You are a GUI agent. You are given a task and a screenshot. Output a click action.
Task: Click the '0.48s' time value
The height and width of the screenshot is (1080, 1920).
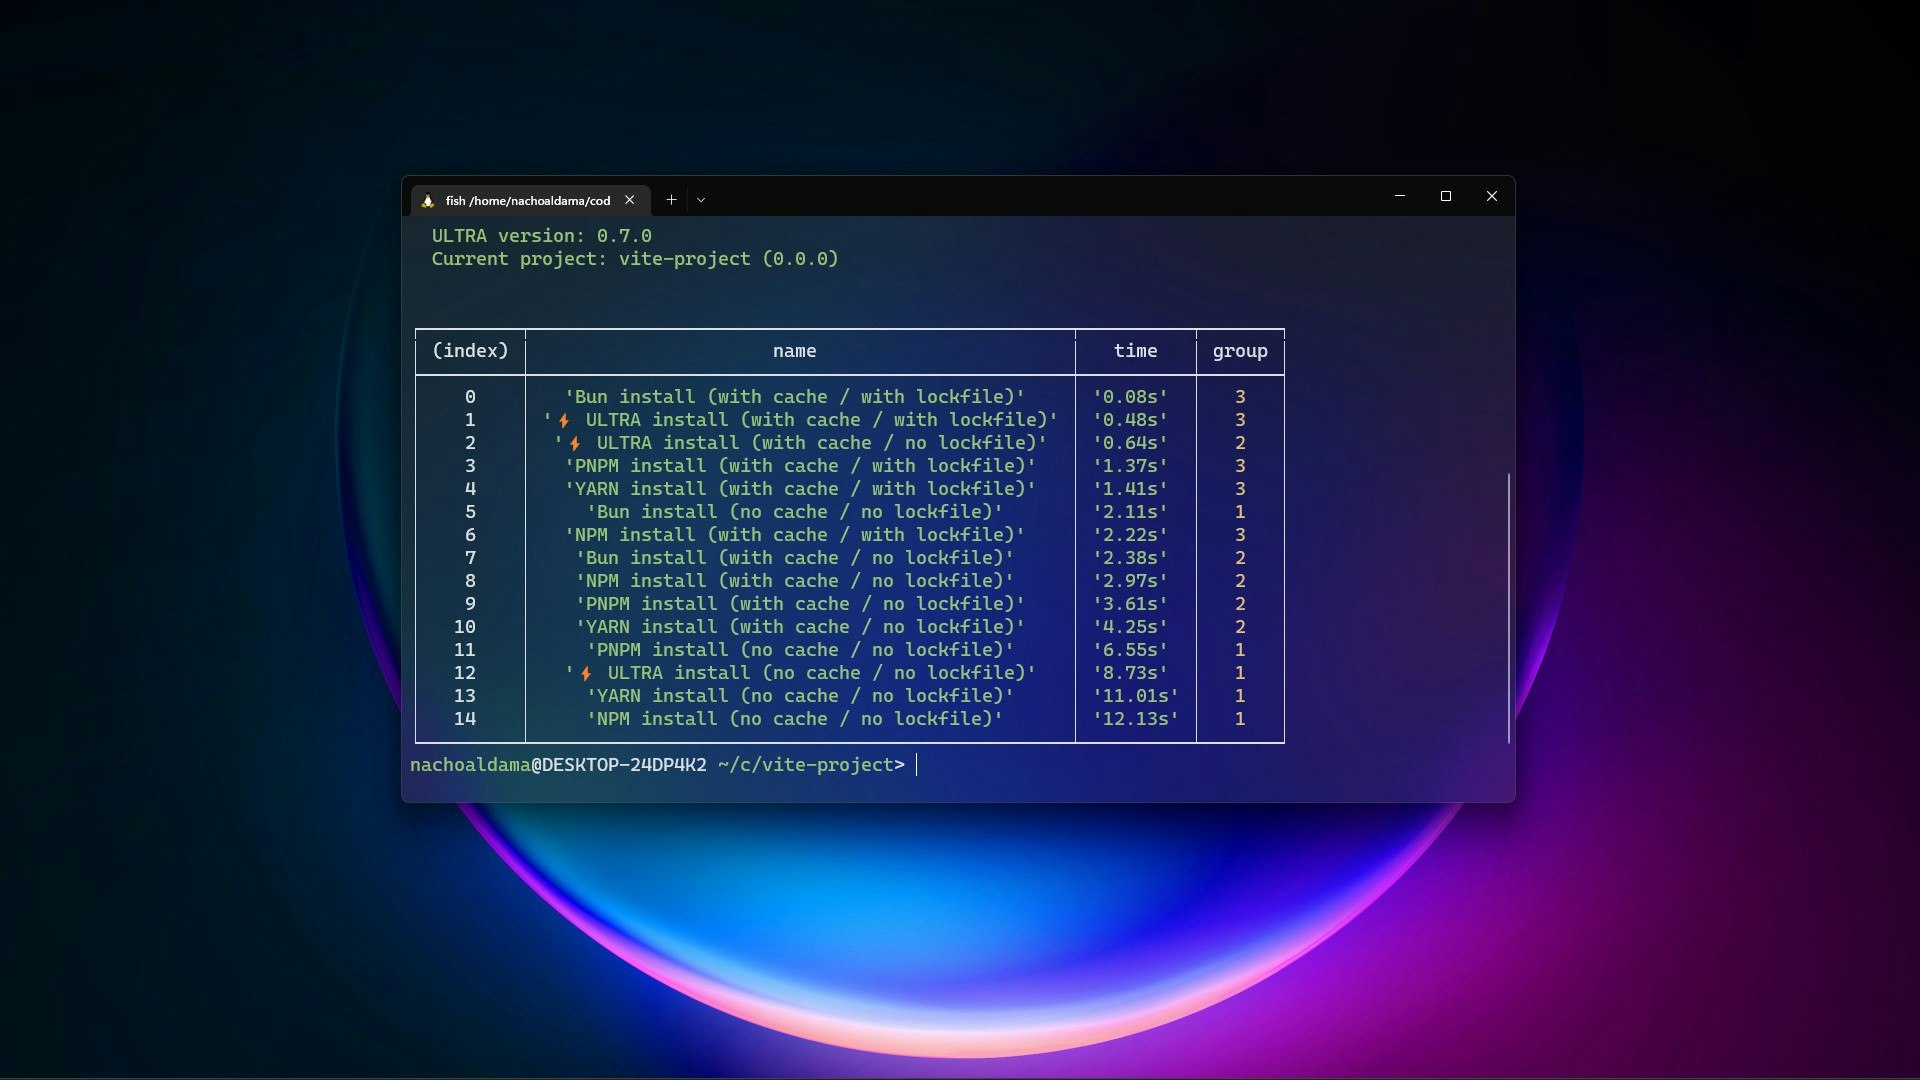tap(1130, 420)
